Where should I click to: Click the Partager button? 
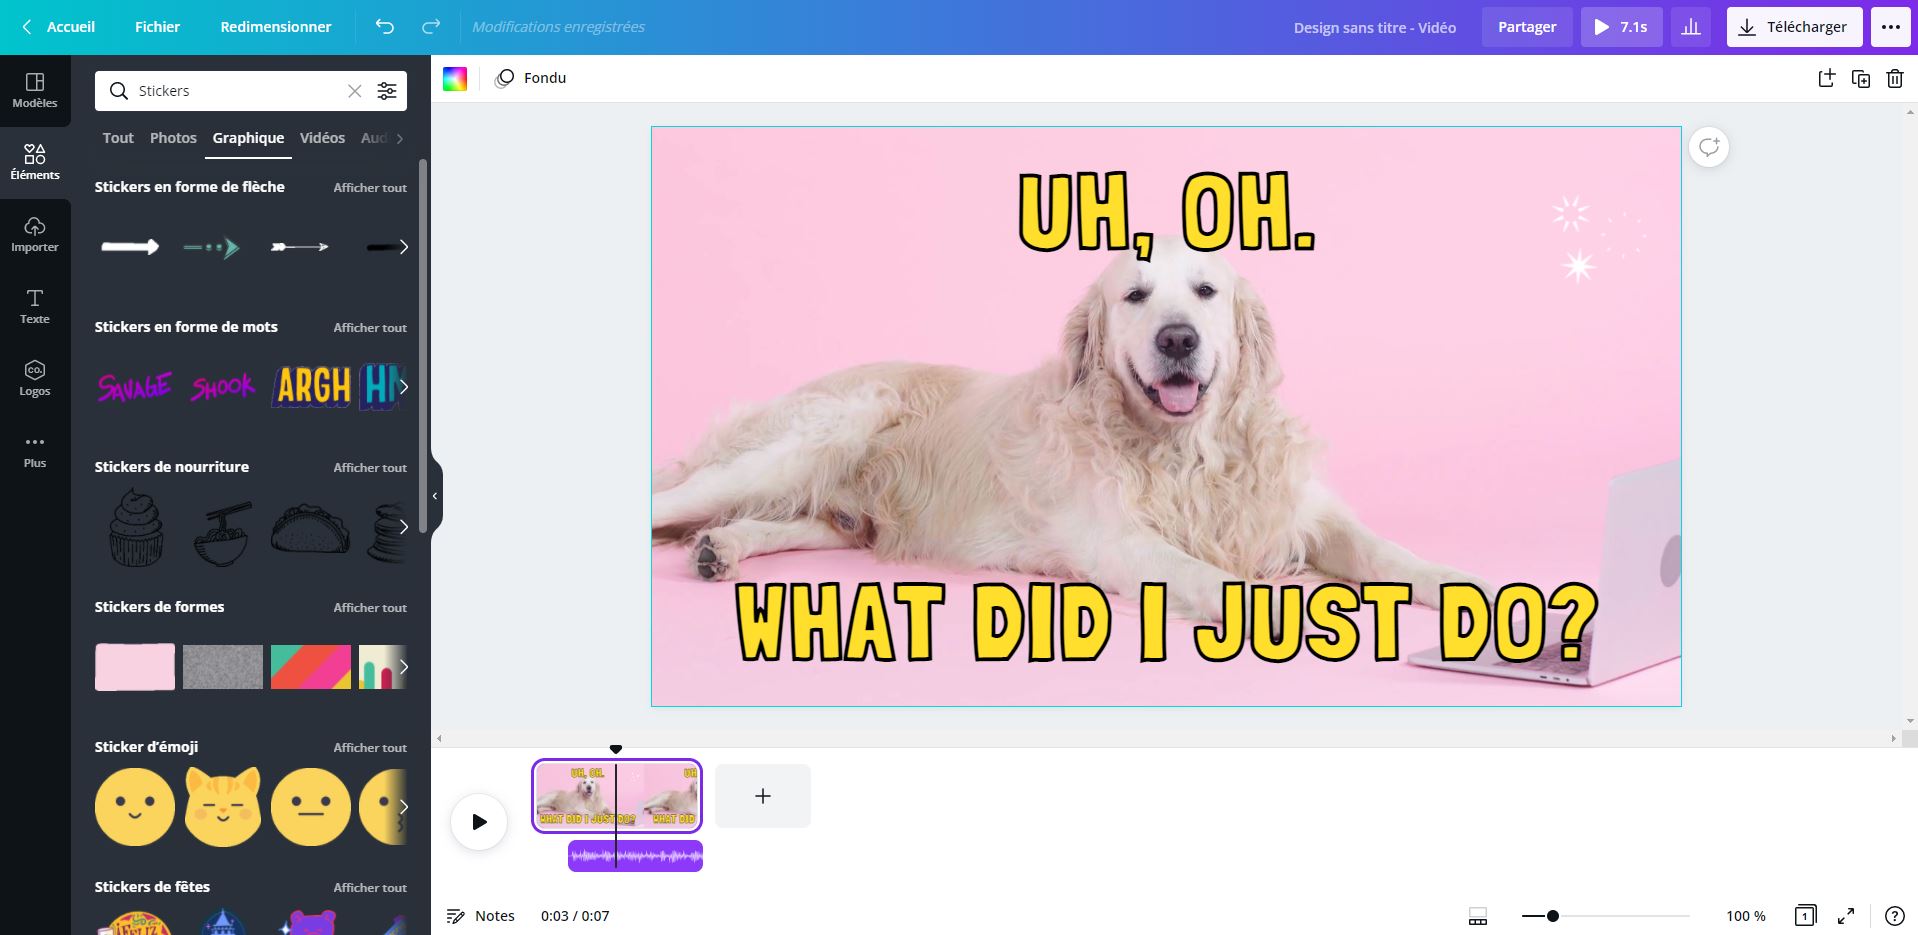(x=1527, y=27)
